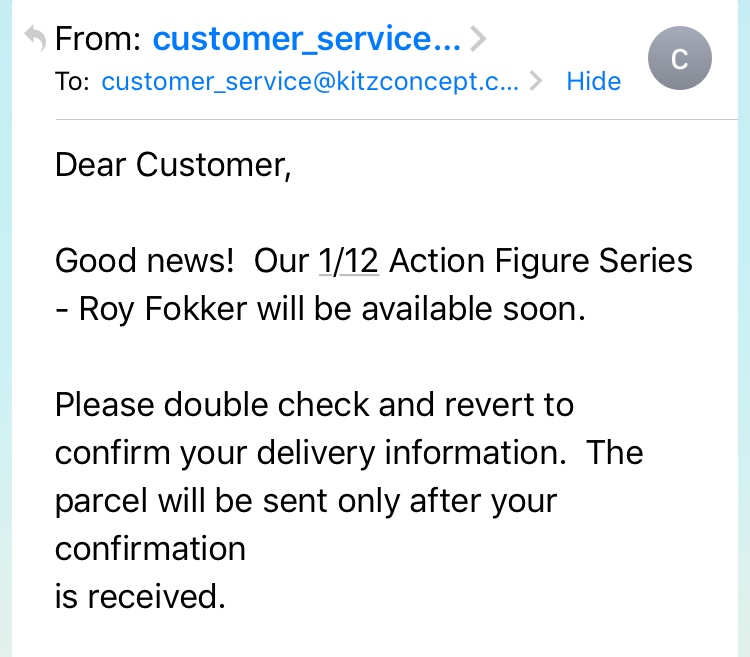The height and width of the screenshot is (657, 750).
Task: Click the delivery information phrase
Action: click(x=411, y=453)
